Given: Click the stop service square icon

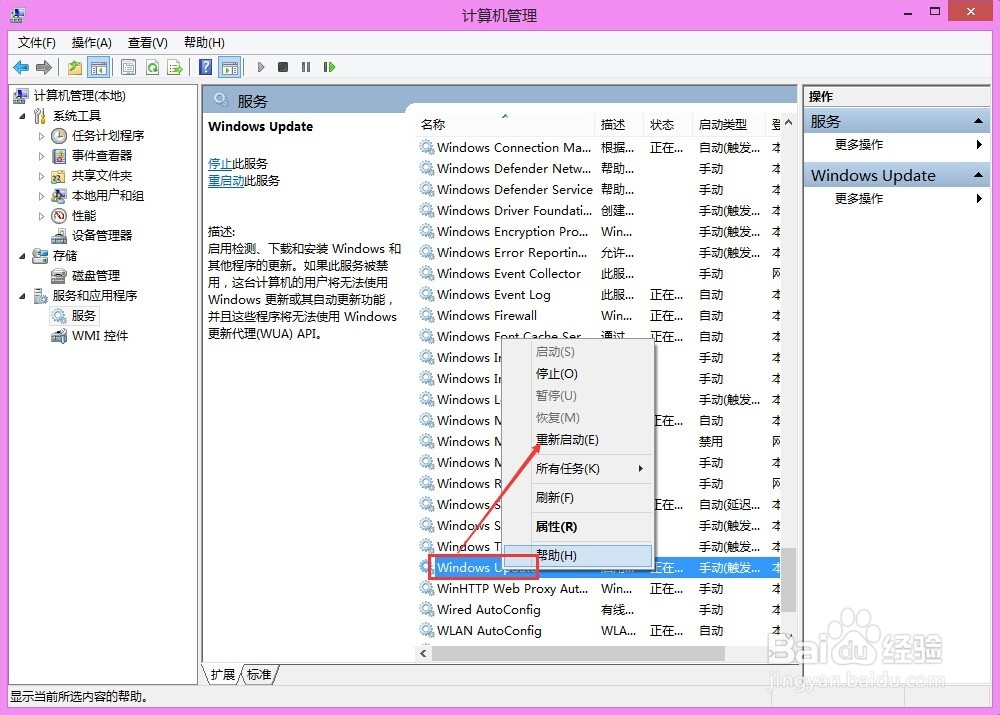Looking at the screenshot, I should tap(283, 67).
